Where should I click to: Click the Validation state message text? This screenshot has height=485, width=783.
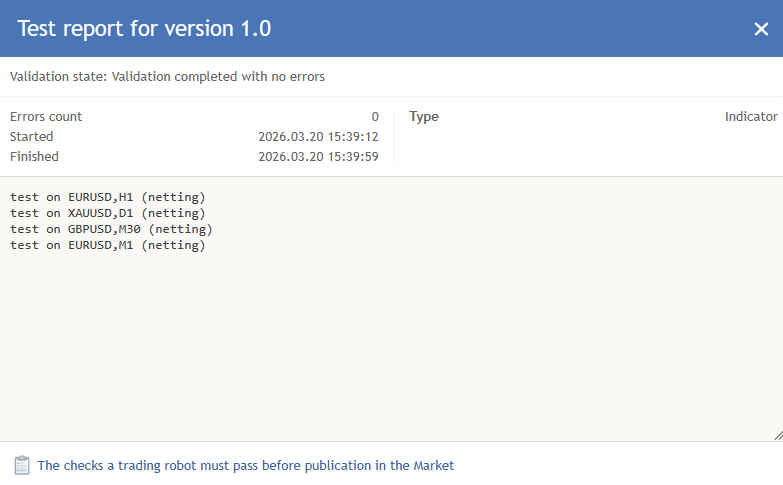[167, 76]
